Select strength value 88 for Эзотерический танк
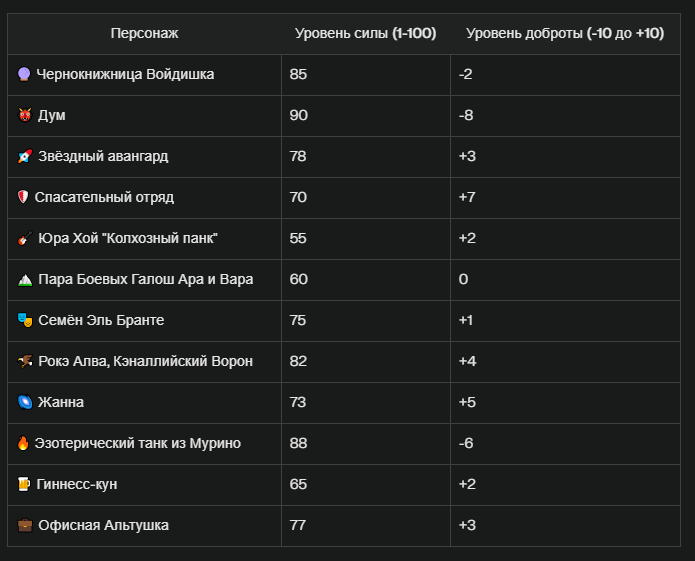The height and width of the screenshot is (561, 695). pos(298,443)
